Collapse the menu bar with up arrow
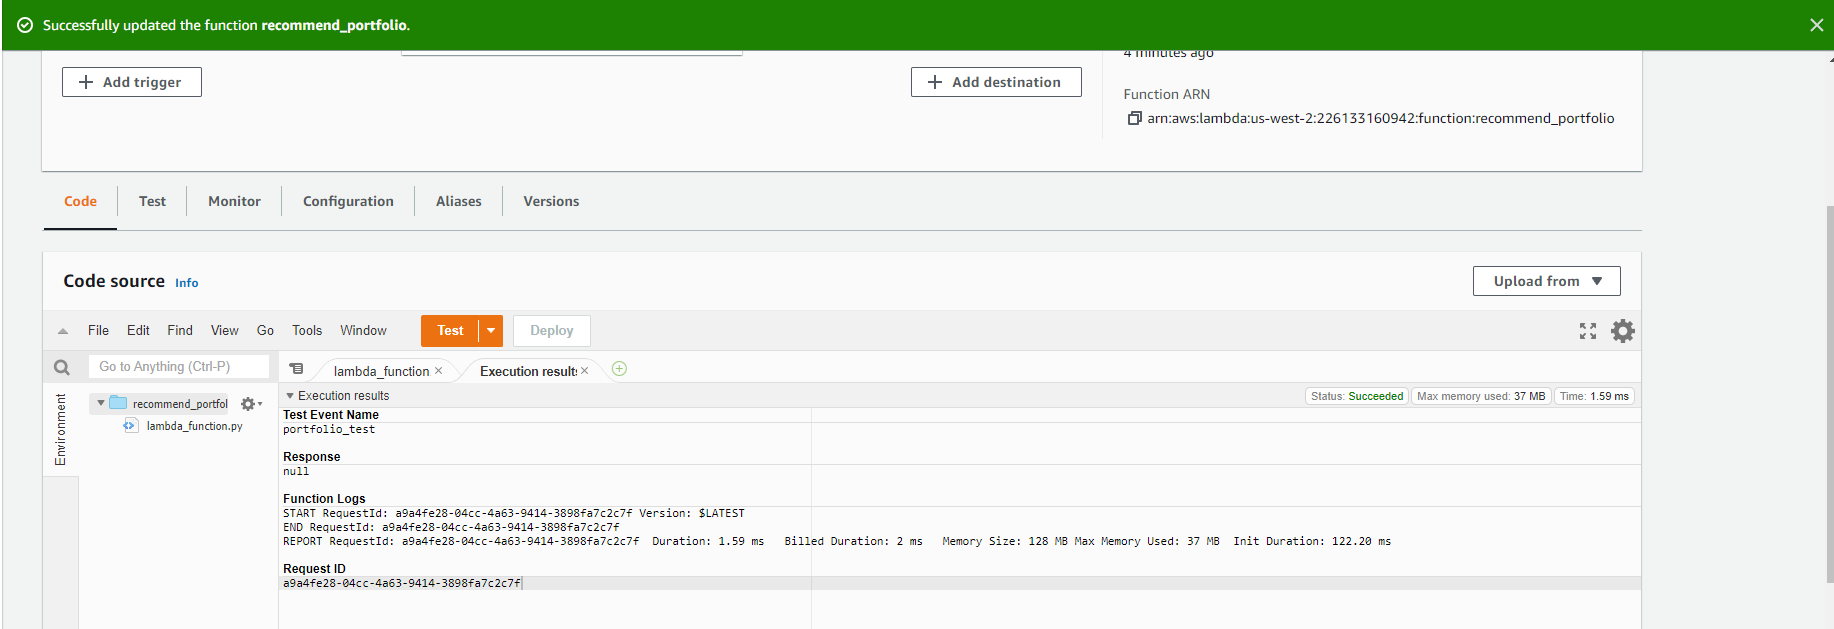The width and height of the screenshot is (1834, 629). click(x=63, y=331)
